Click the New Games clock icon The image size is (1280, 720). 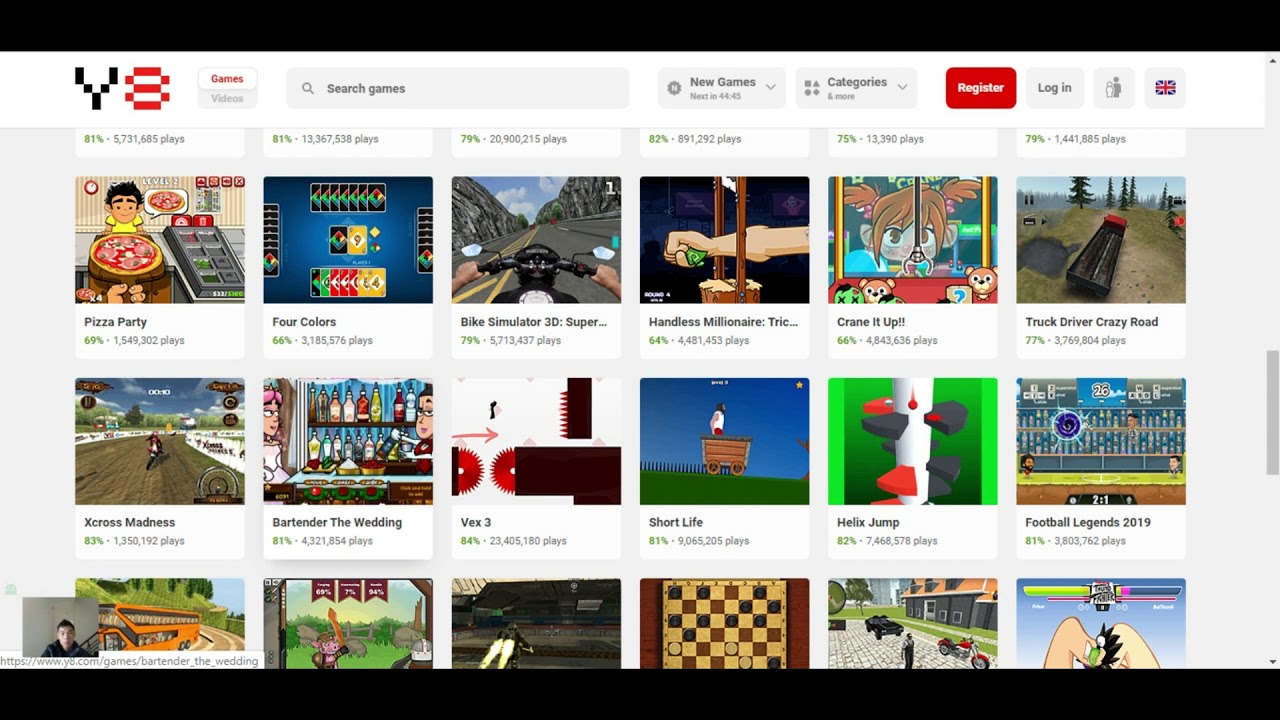pyautogui.click(x=674, y=88)
